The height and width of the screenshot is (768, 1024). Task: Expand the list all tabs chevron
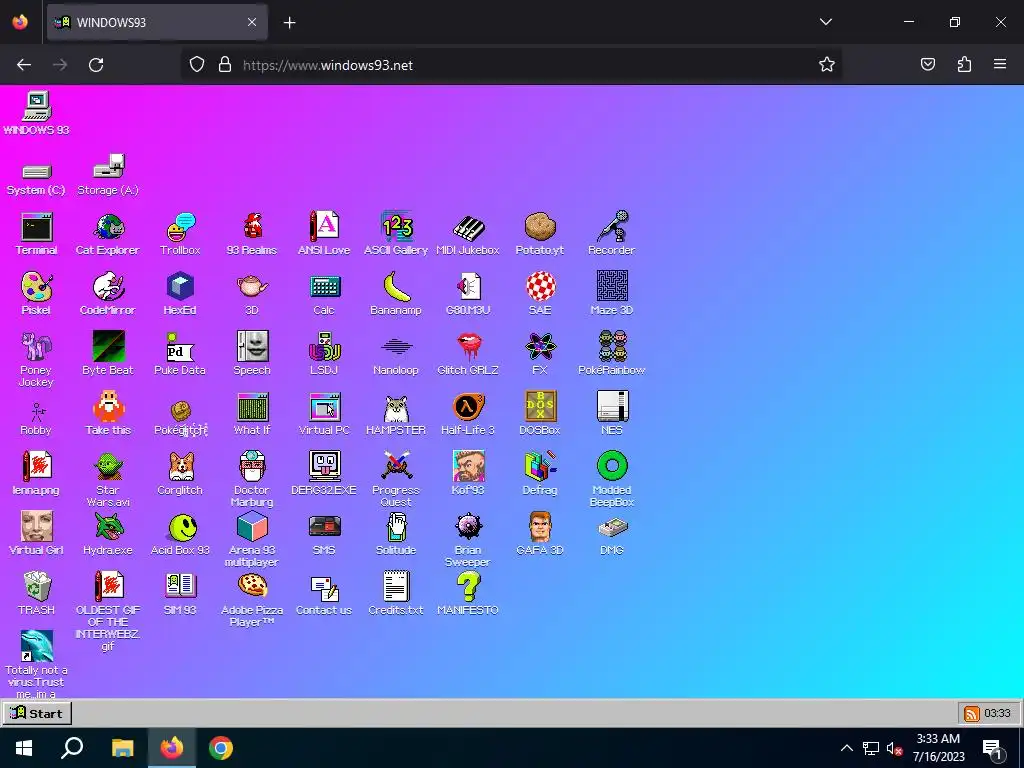tap(825, 22)
